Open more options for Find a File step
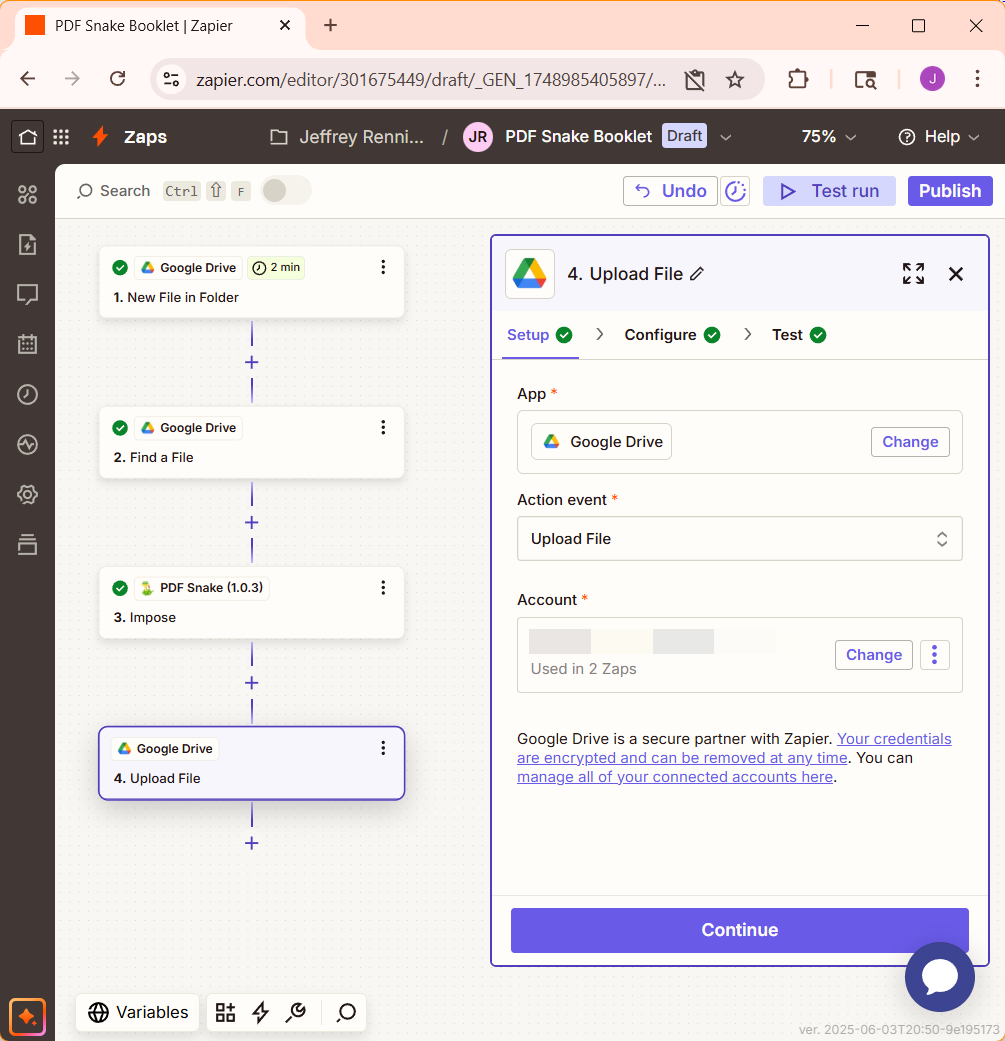The image size is (1005, 1041). coord(383,428)
